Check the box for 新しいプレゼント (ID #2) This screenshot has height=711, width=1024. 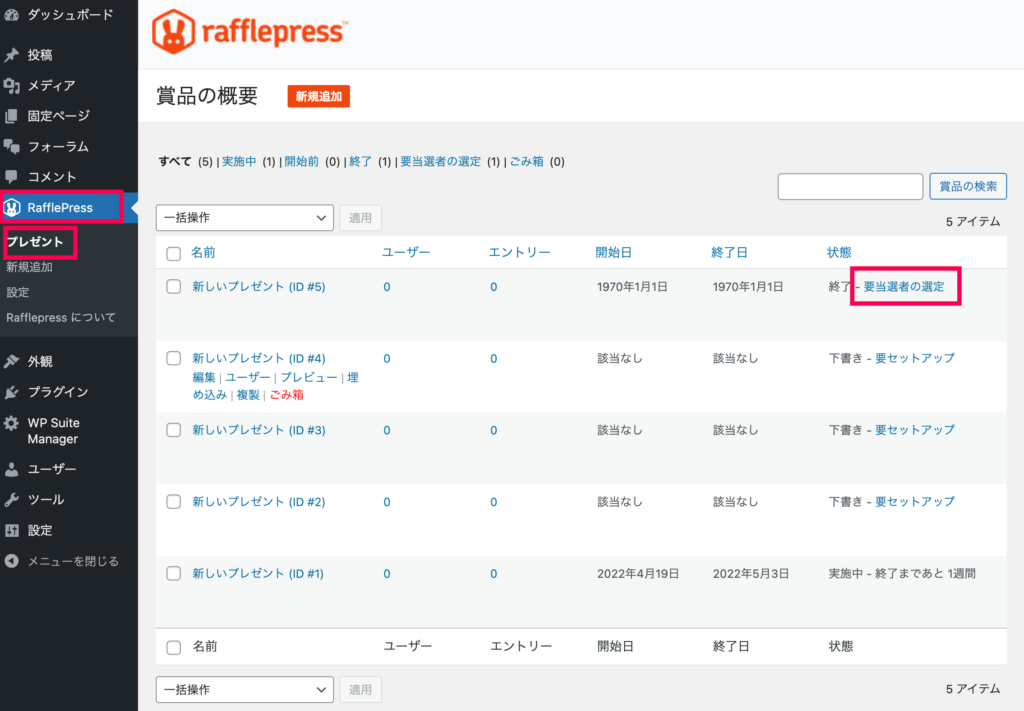pos(174,502)
